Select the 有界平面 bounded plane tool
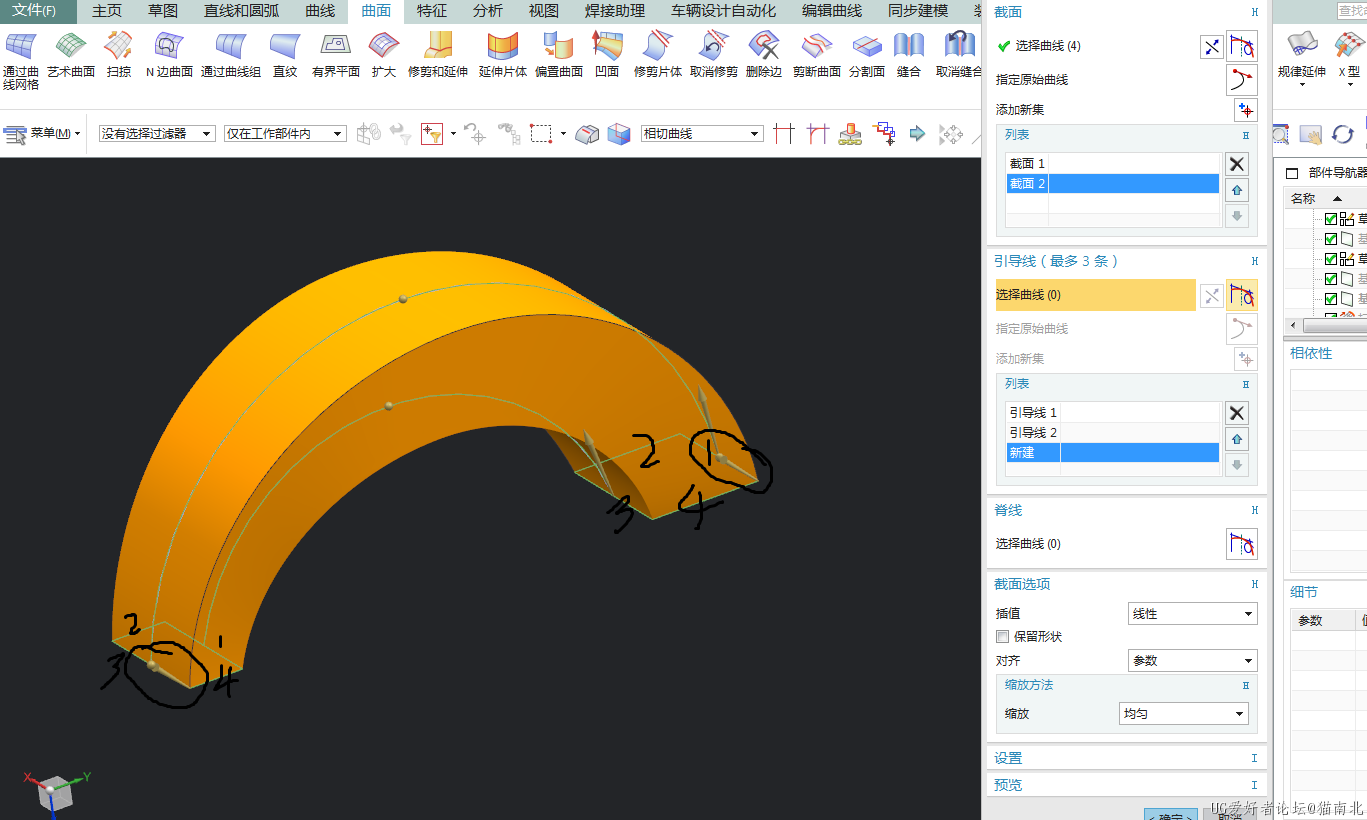 336,55
